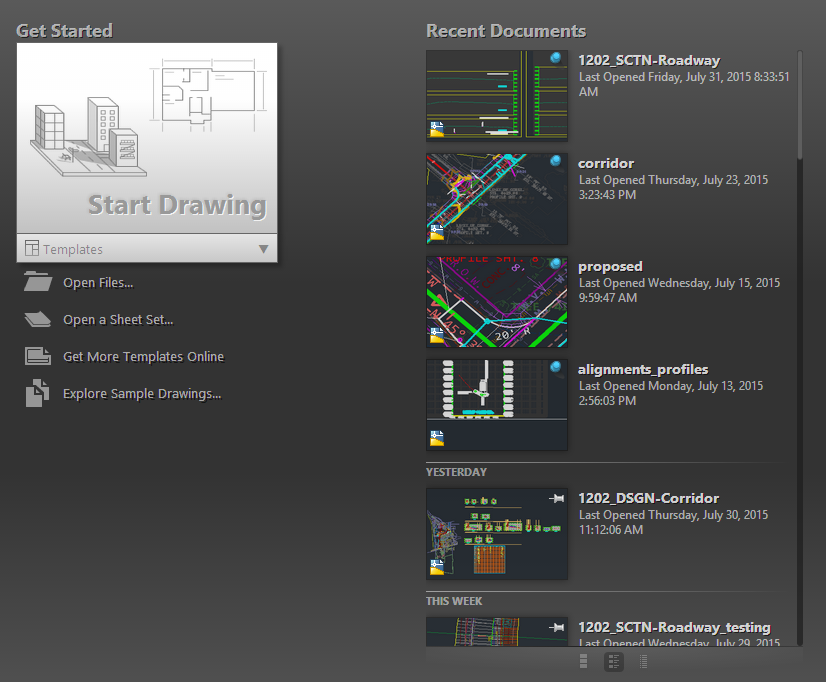Click the drawing file icon on corridor thumbnail
826x682 pixels.
pyautogui.click(x=437, y=232)
